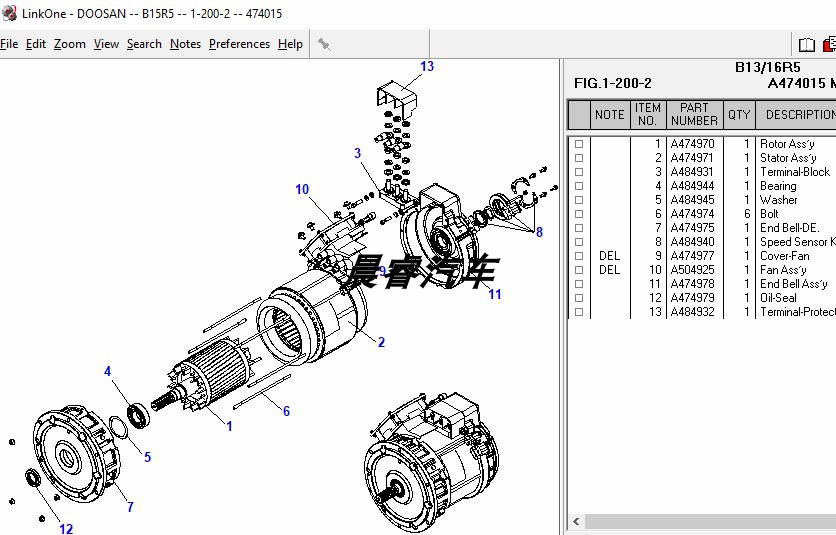Viewport: 836px width, 535px height.
Task: Select part number A474971
Action: 692,158
